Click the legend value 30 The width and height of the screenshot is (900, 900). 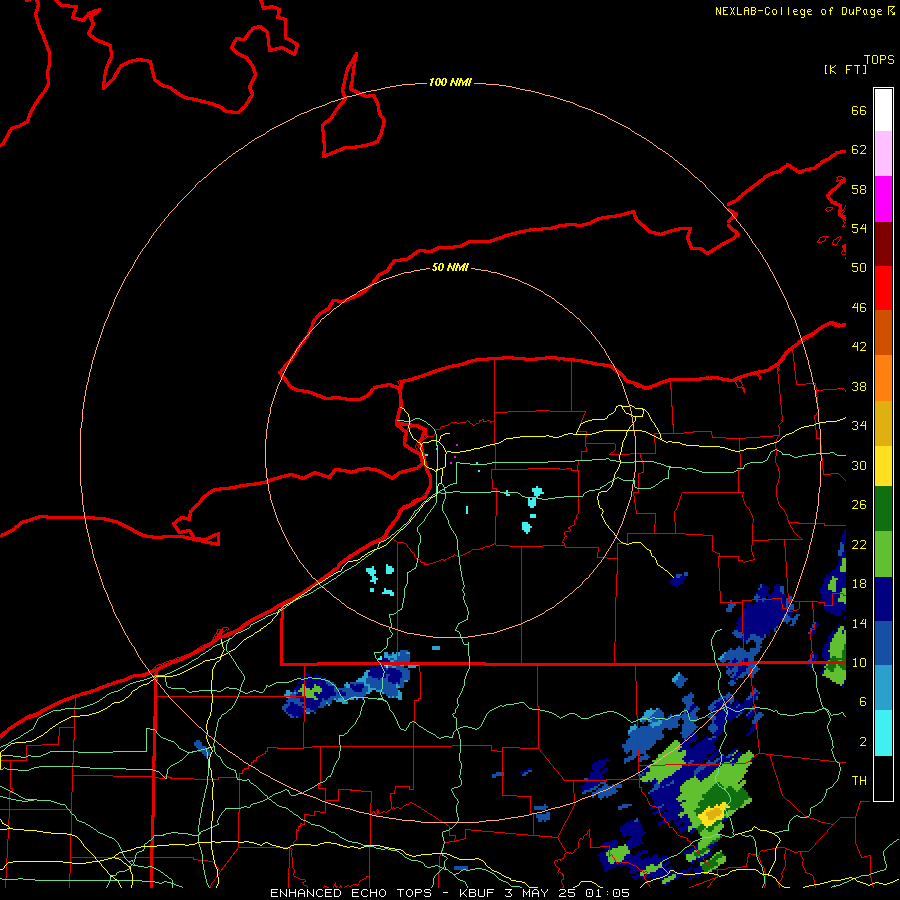[859, 465]
